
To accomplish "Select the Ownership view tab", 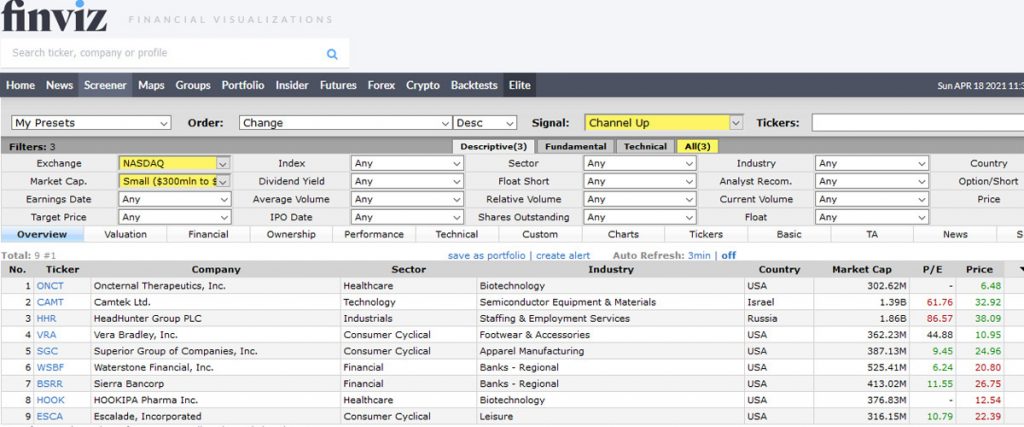I will pos(291,234).
